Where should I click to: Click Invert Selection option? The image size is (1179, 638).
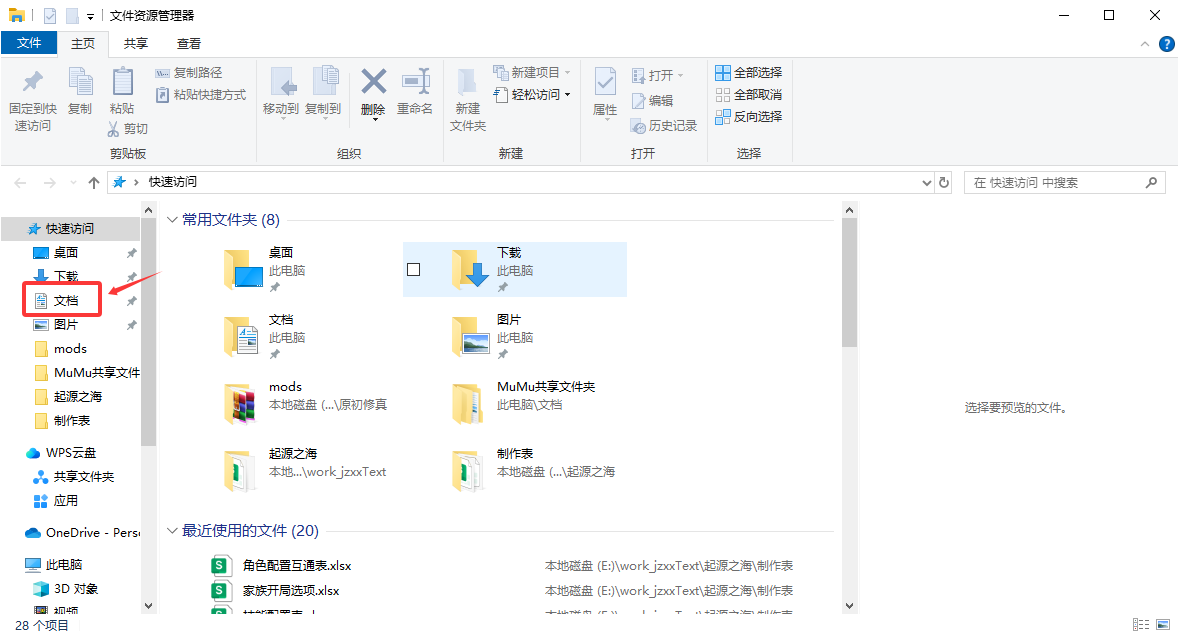748,116
